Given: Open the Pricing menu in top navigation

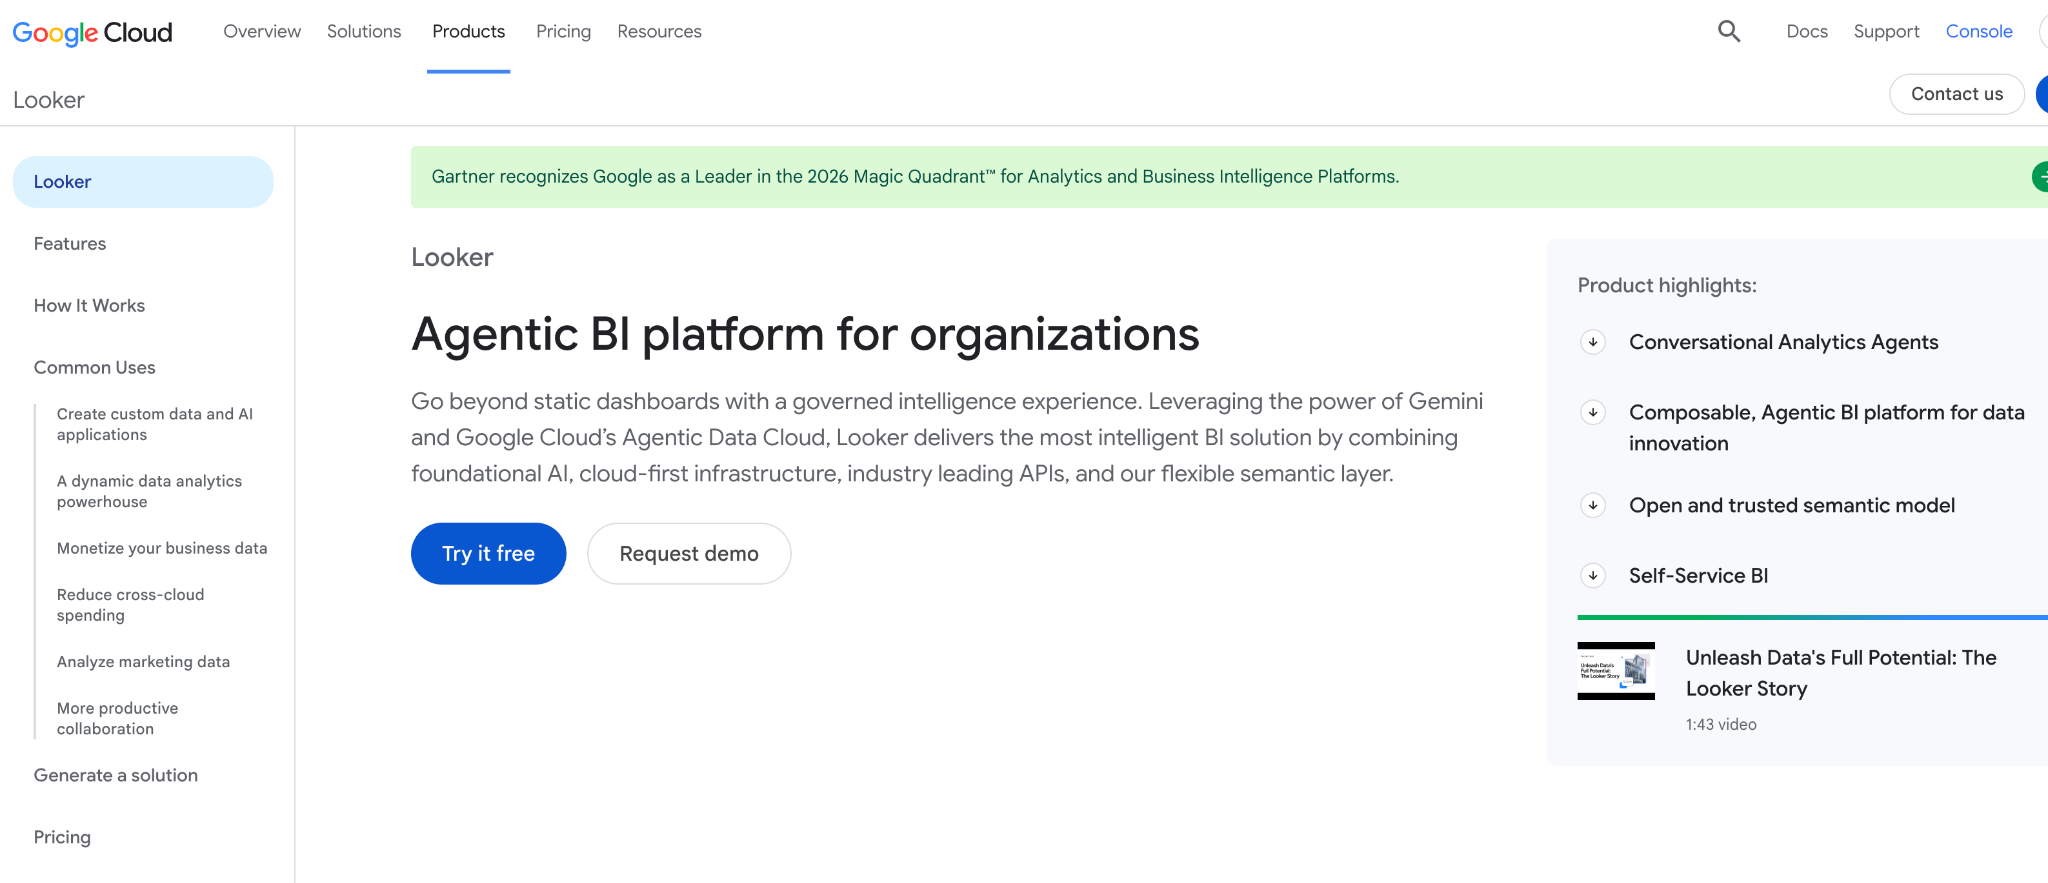Looking at the screenshot, I should pos(563,31).
